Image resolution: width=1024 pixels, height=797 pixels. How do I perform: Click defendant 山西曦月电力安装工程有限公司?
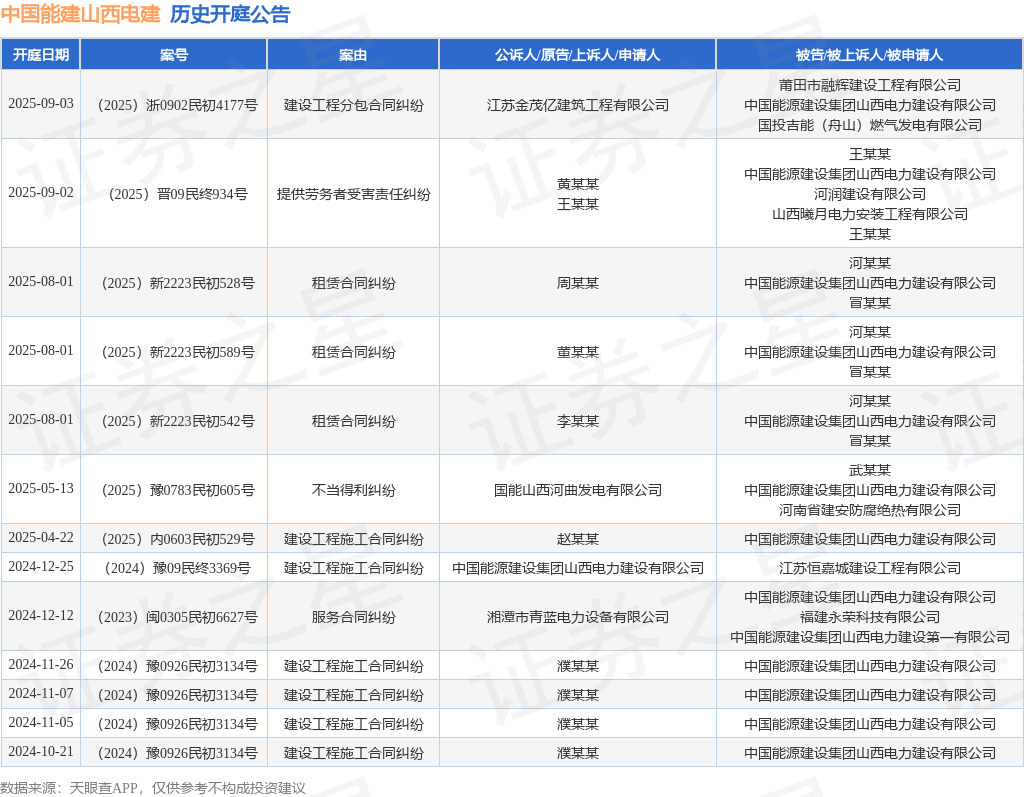click(870, 214)
